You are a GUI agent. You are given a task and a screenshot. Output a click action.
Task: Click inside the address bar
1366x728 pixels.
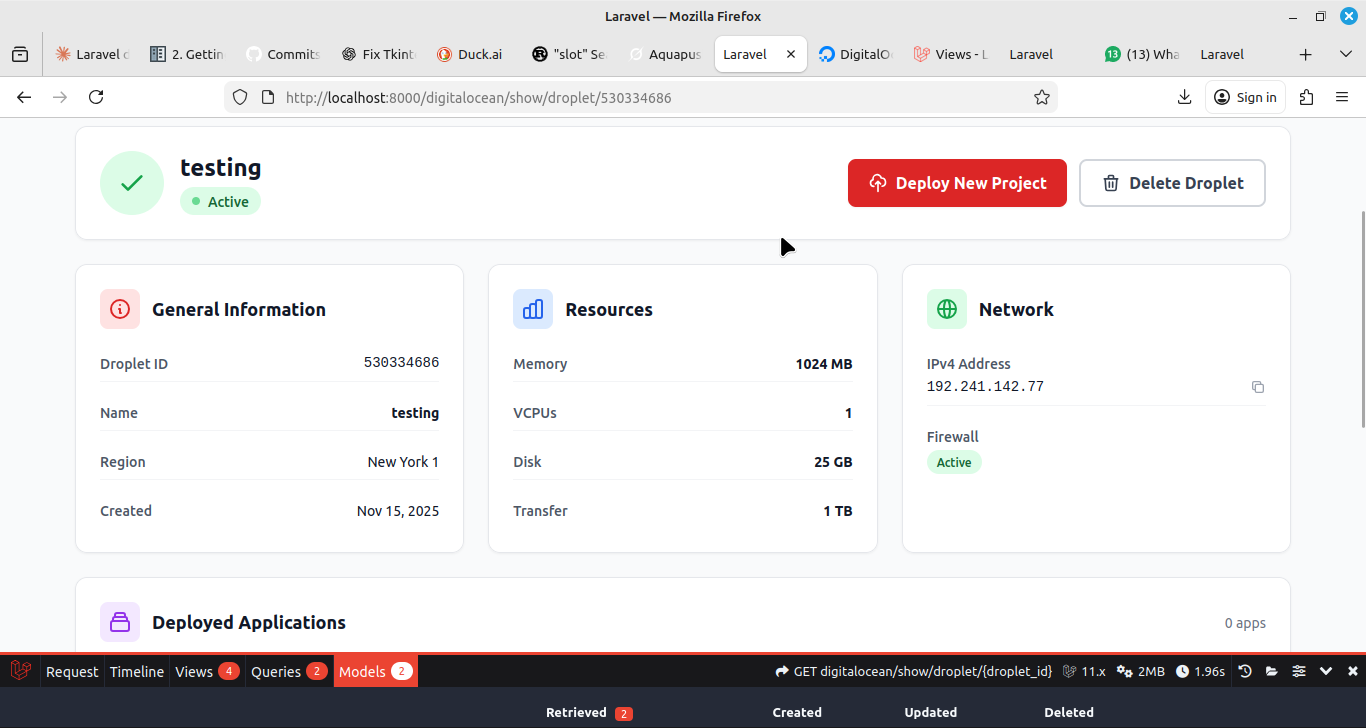[600, 97]
